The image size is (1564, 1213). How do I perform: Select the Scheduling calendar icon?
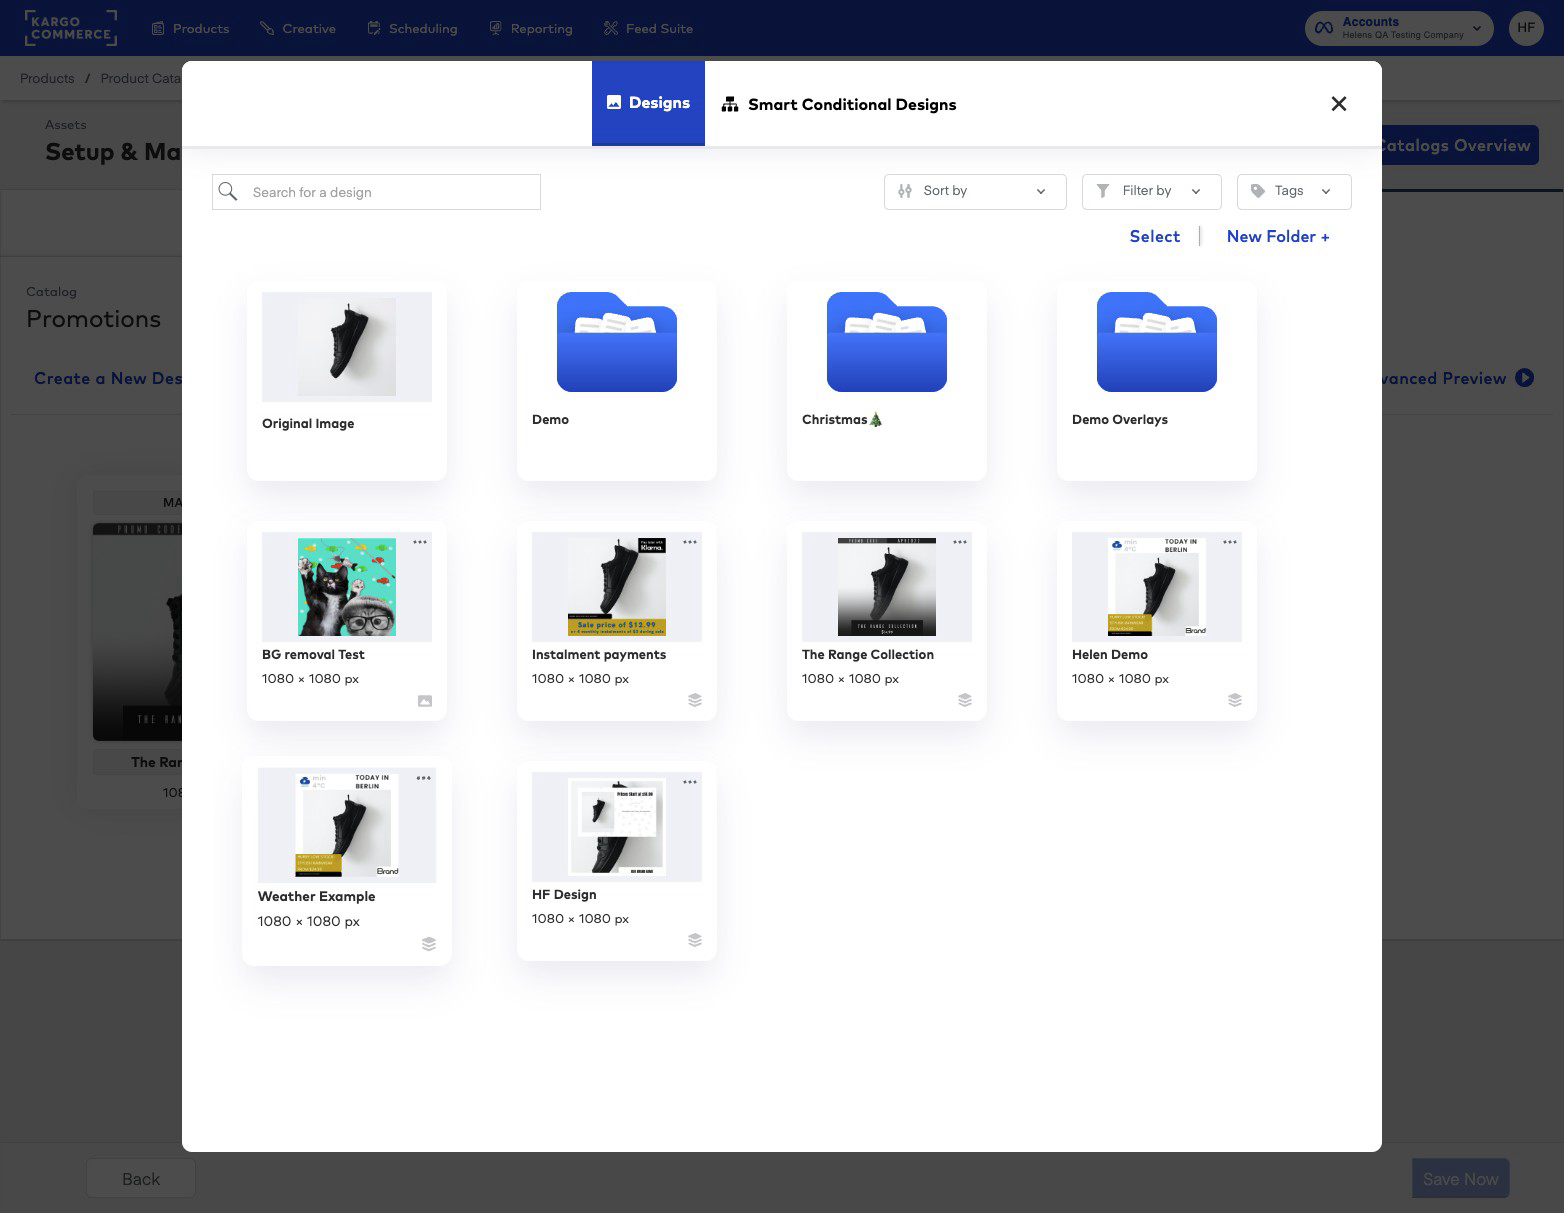pyautogui.click(x=374, y=28)
